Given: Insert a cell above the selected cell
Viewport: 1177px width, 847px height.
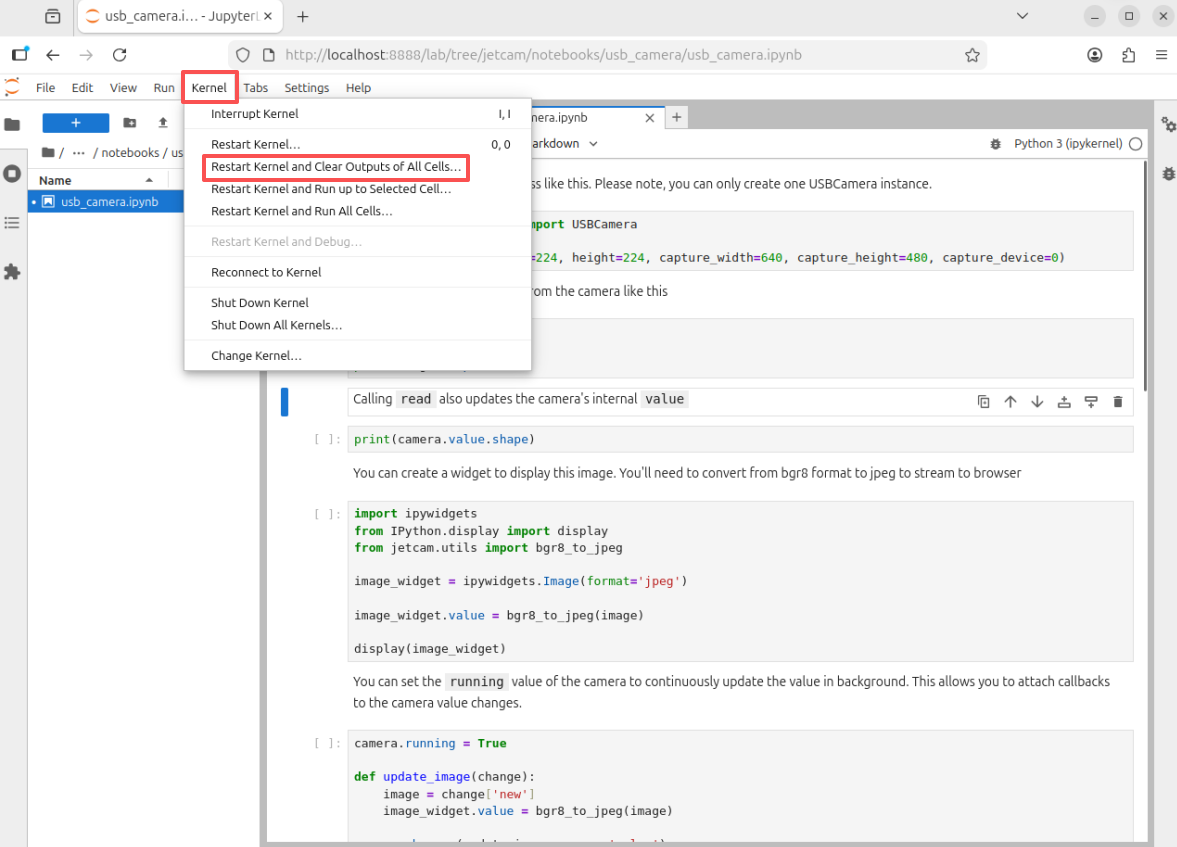Looking at the screenshot, I should point(1064,402).
